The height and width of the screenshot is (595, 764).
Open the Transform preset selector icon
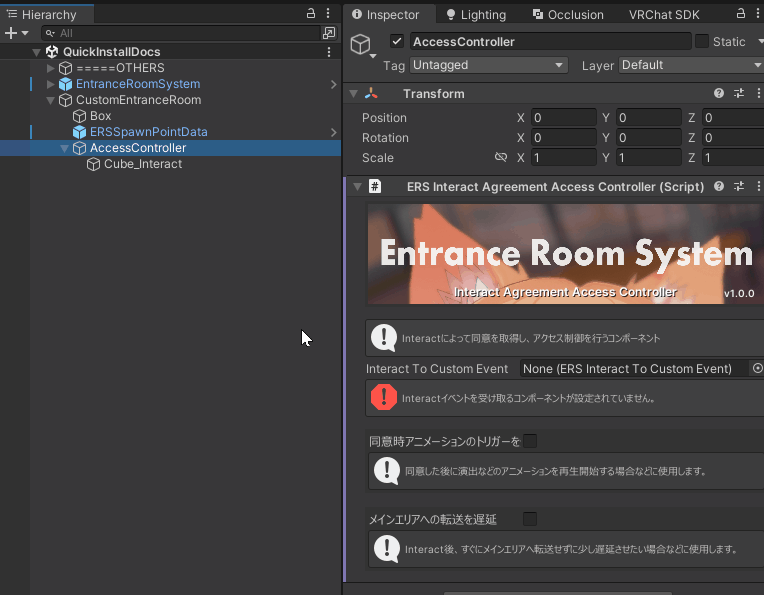click(x=739, y=93)
